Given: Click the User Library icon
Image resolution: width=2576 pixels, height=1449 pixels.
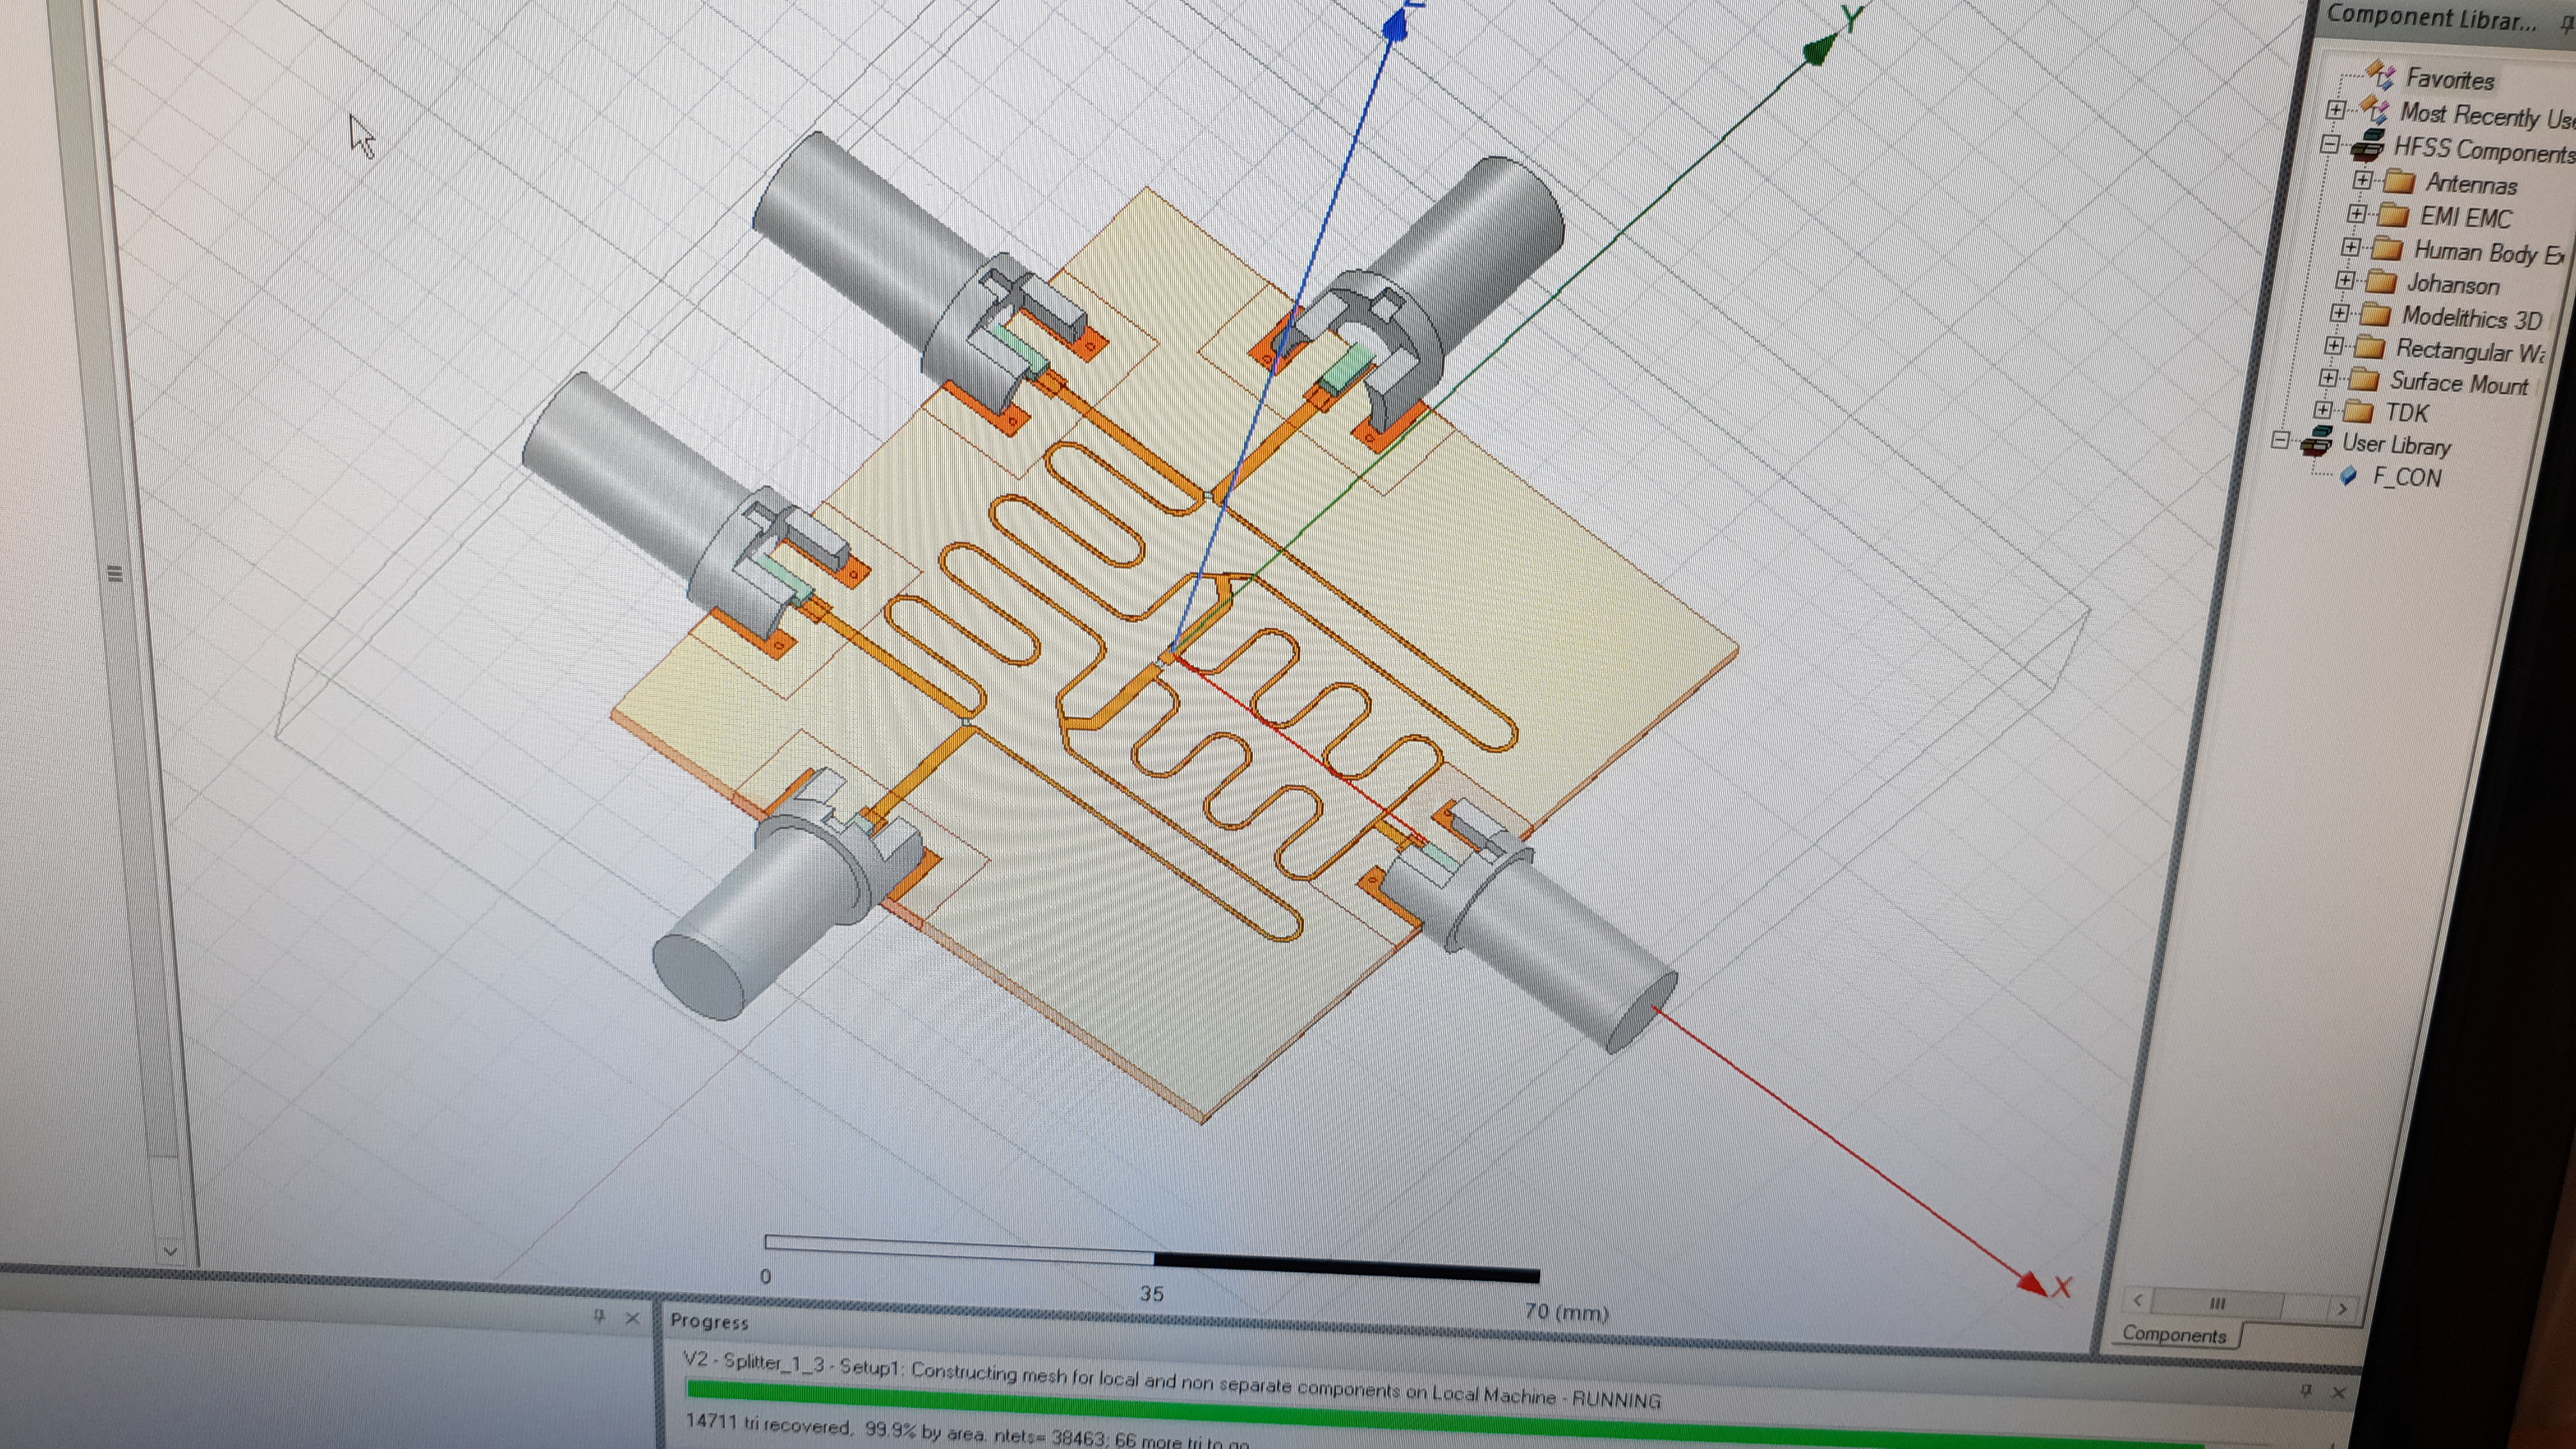Looking at the screenshot, I should 2316,442.
